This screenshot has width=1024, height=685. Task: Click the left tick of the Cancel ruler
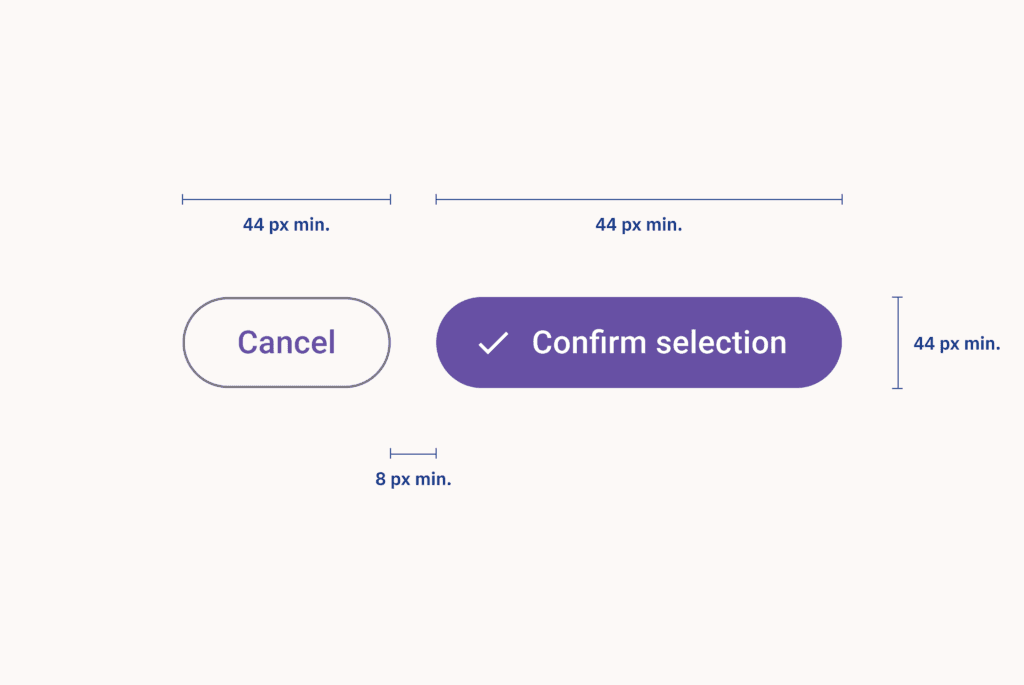point(183,197)
